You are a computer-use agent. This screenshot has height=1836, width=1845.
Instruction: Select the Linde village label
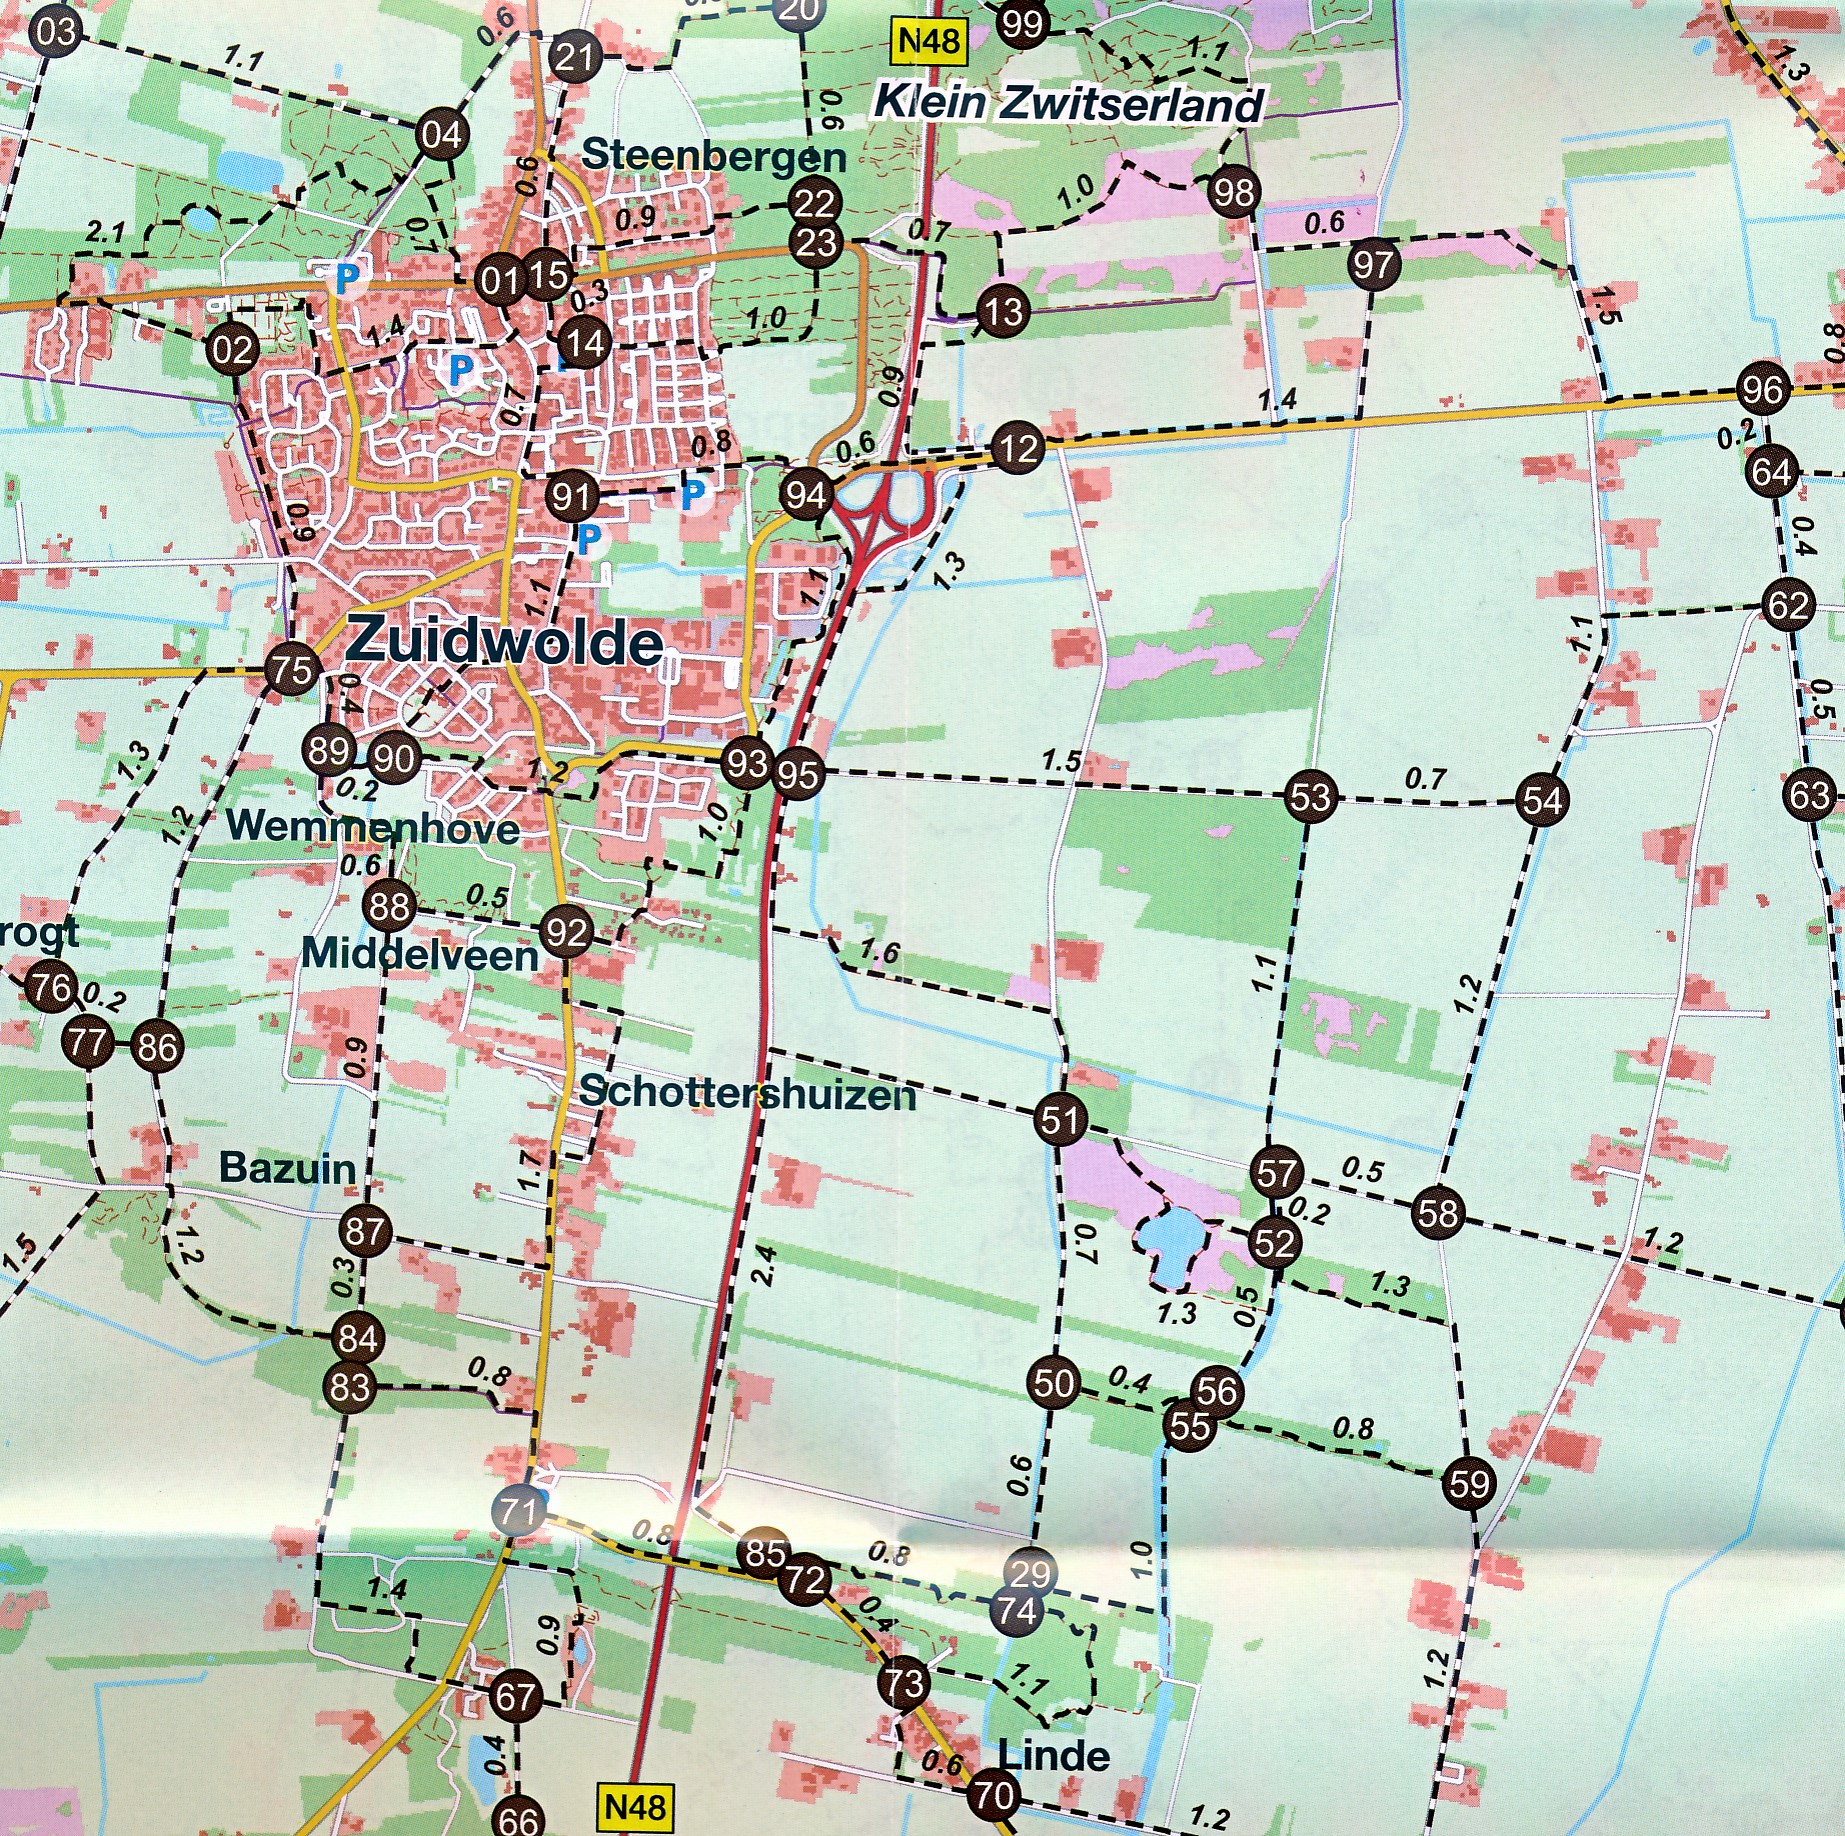click(x=1054, y=1755)
